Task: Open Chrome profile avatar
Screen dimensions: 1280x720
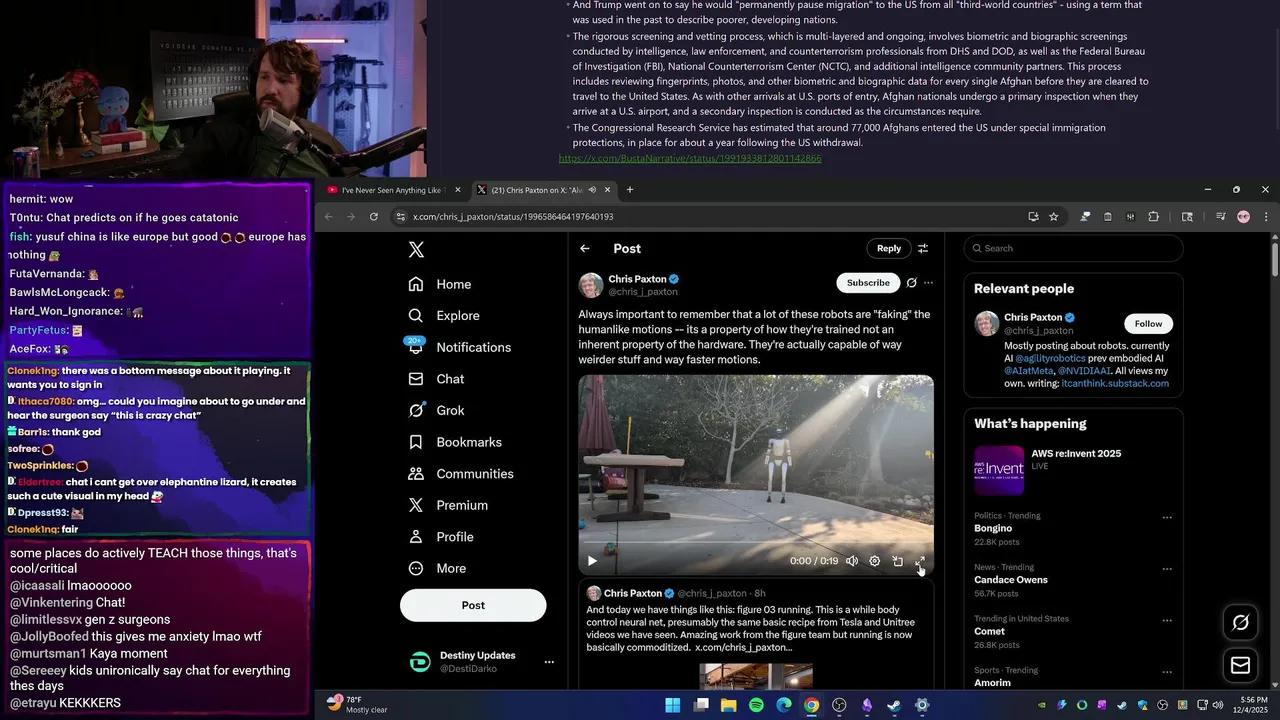Action: click(1243, 217)
